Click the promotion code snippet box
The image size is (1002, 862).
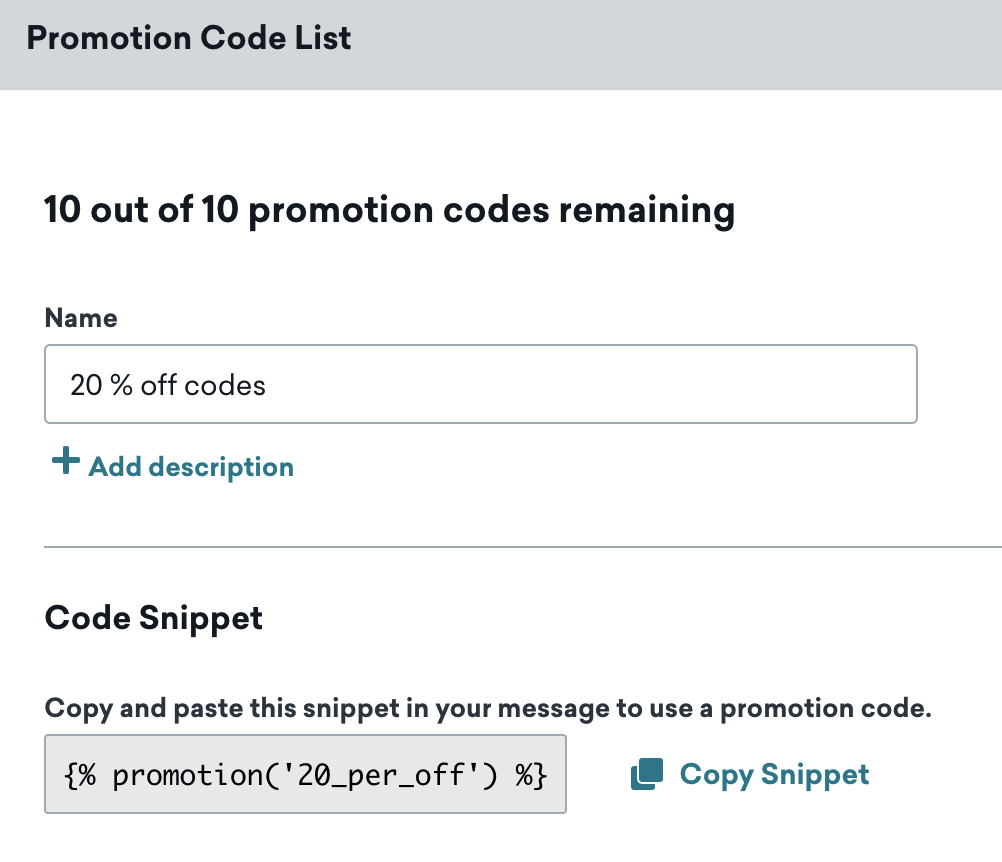tap(305, 775)
